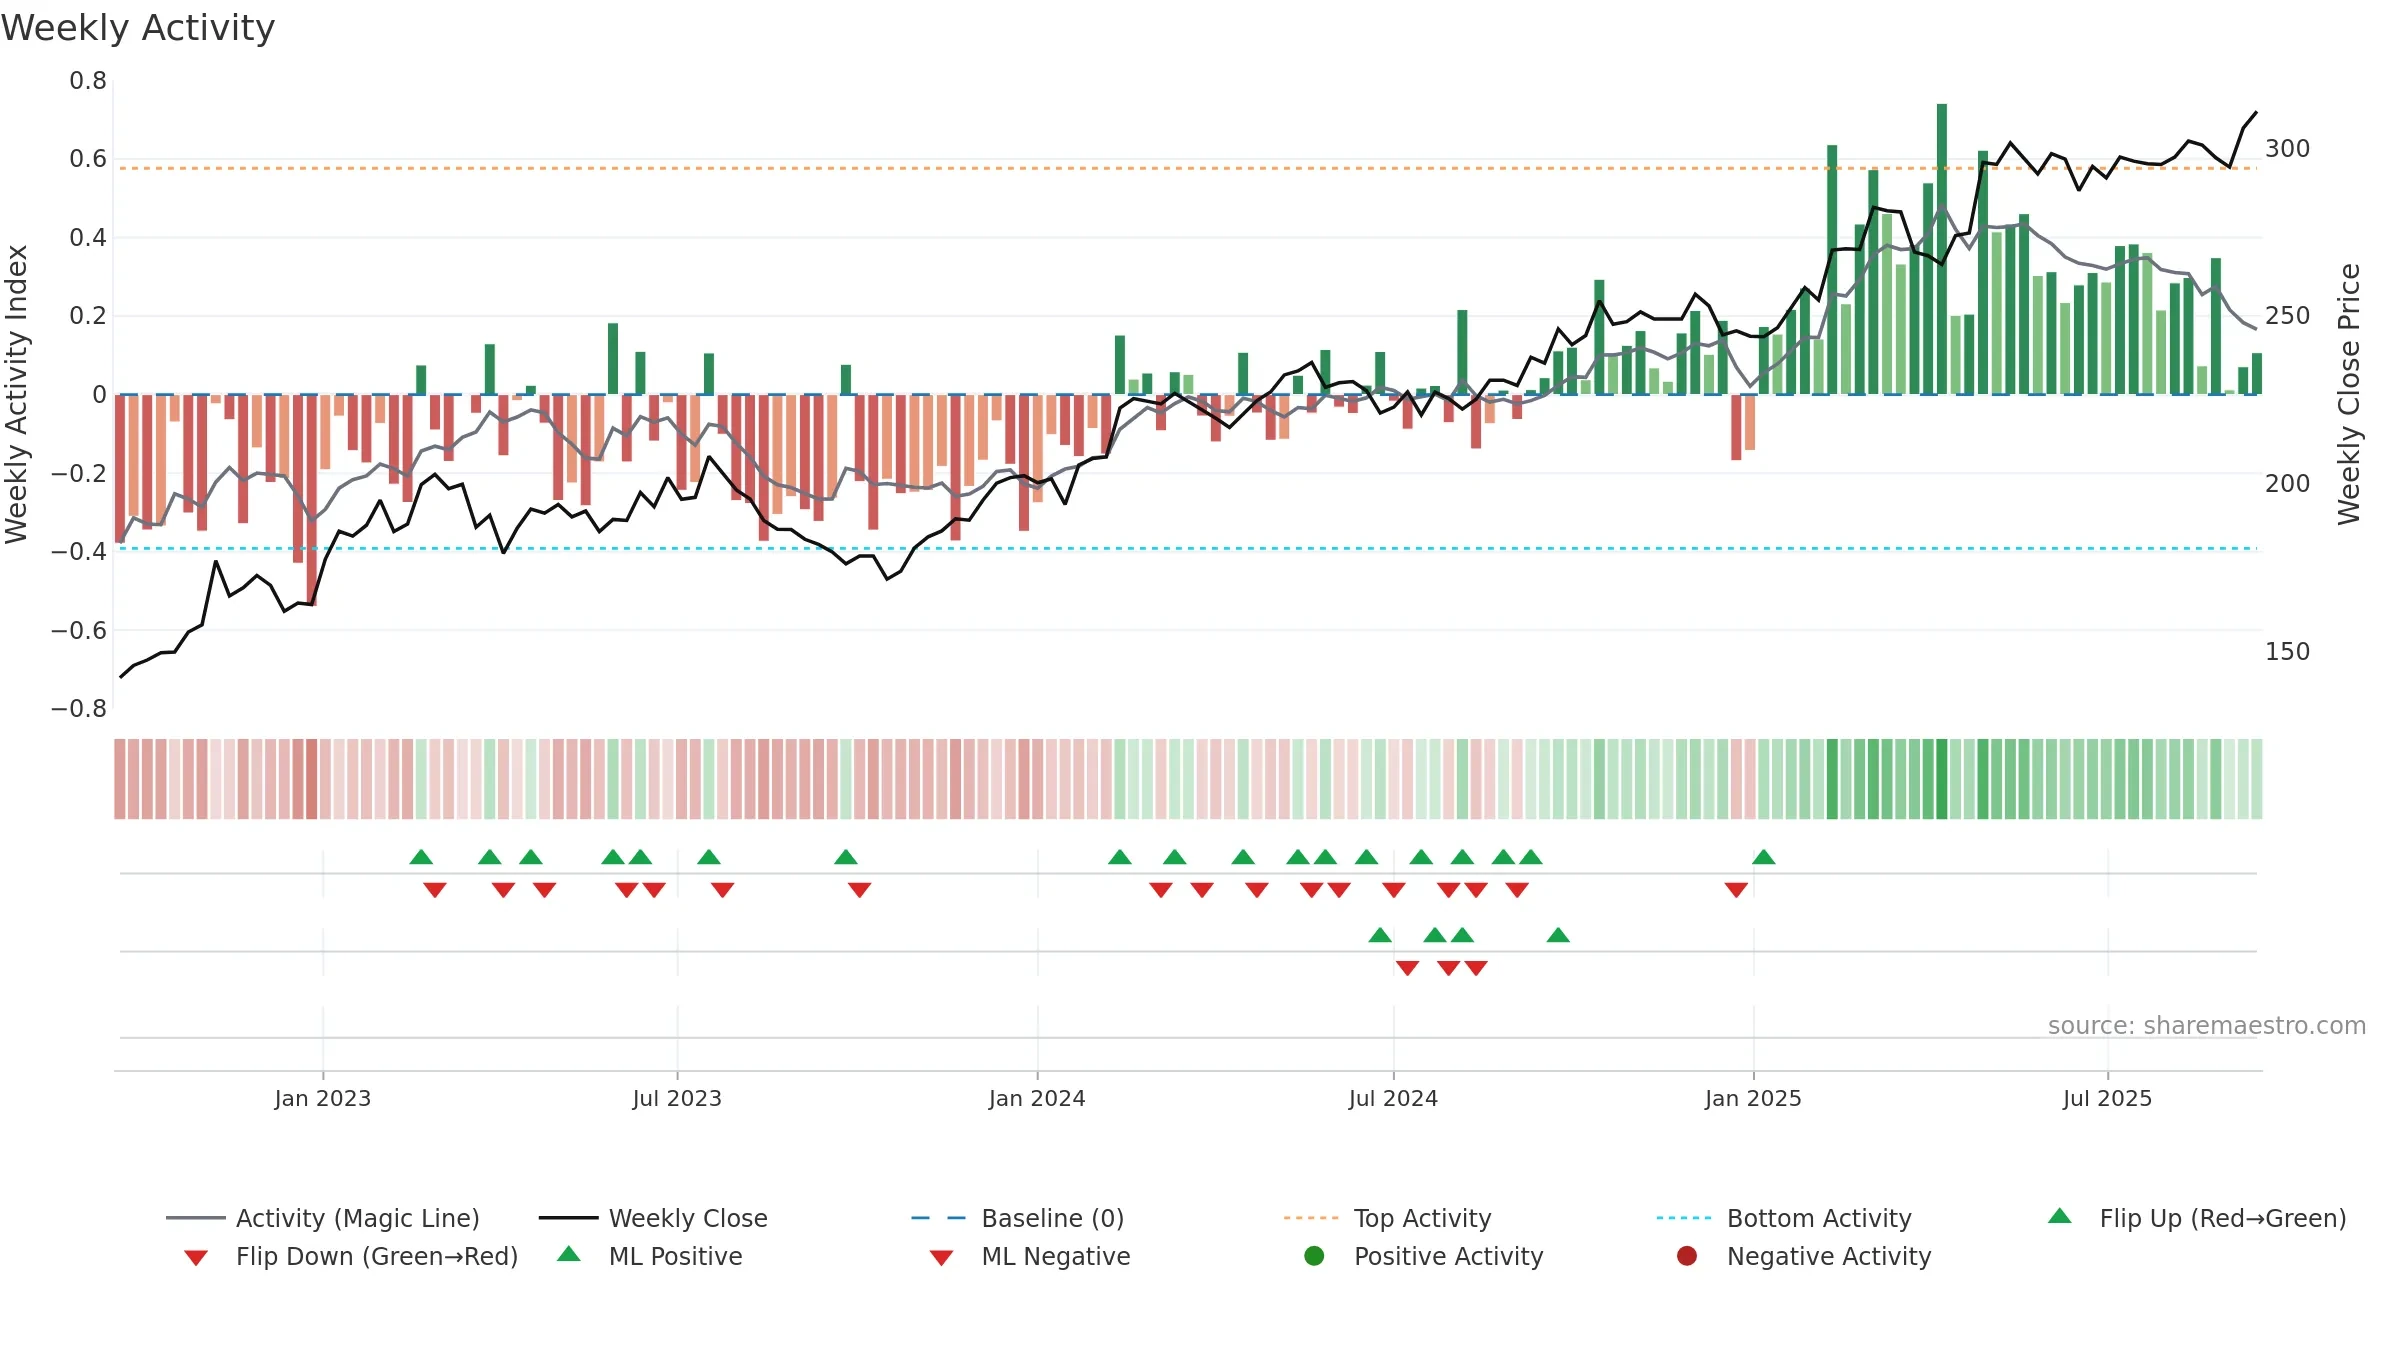Click the Bottom Activity cyan dotted line sample

(1684, 1218)
